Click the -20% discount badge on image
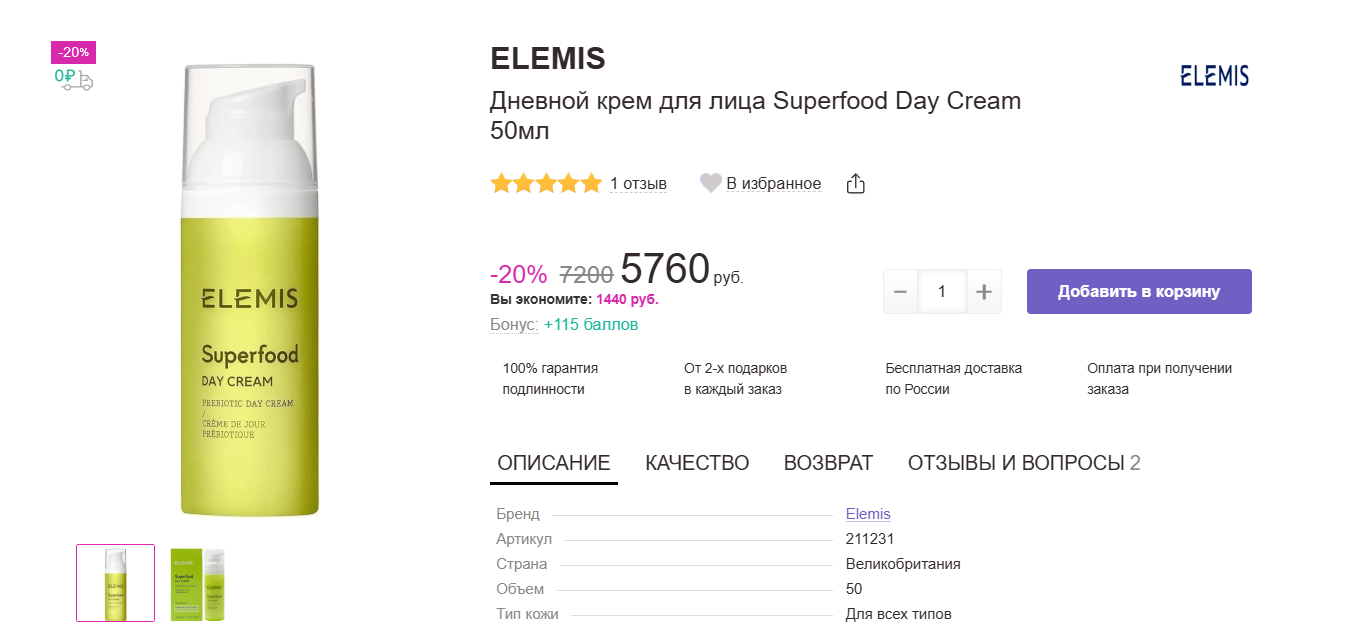The image size is (1356, 635). pos(73,52)
